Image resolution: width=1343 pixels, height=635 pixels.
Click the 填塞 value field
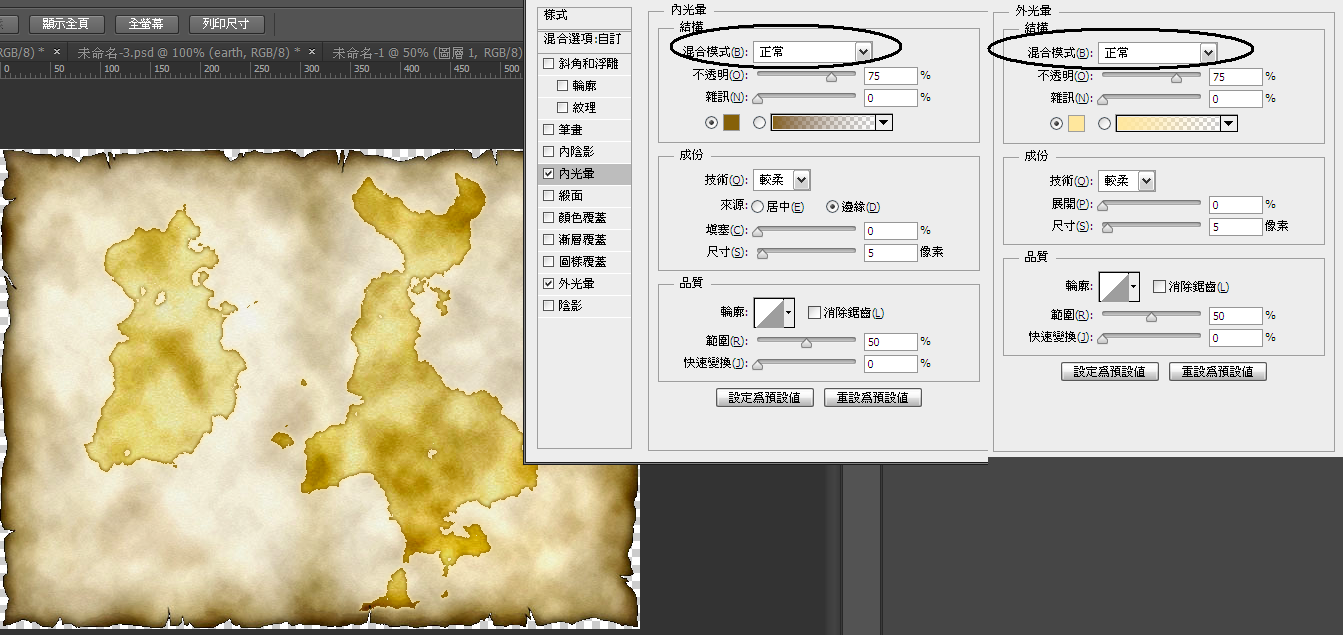[891, 231]
